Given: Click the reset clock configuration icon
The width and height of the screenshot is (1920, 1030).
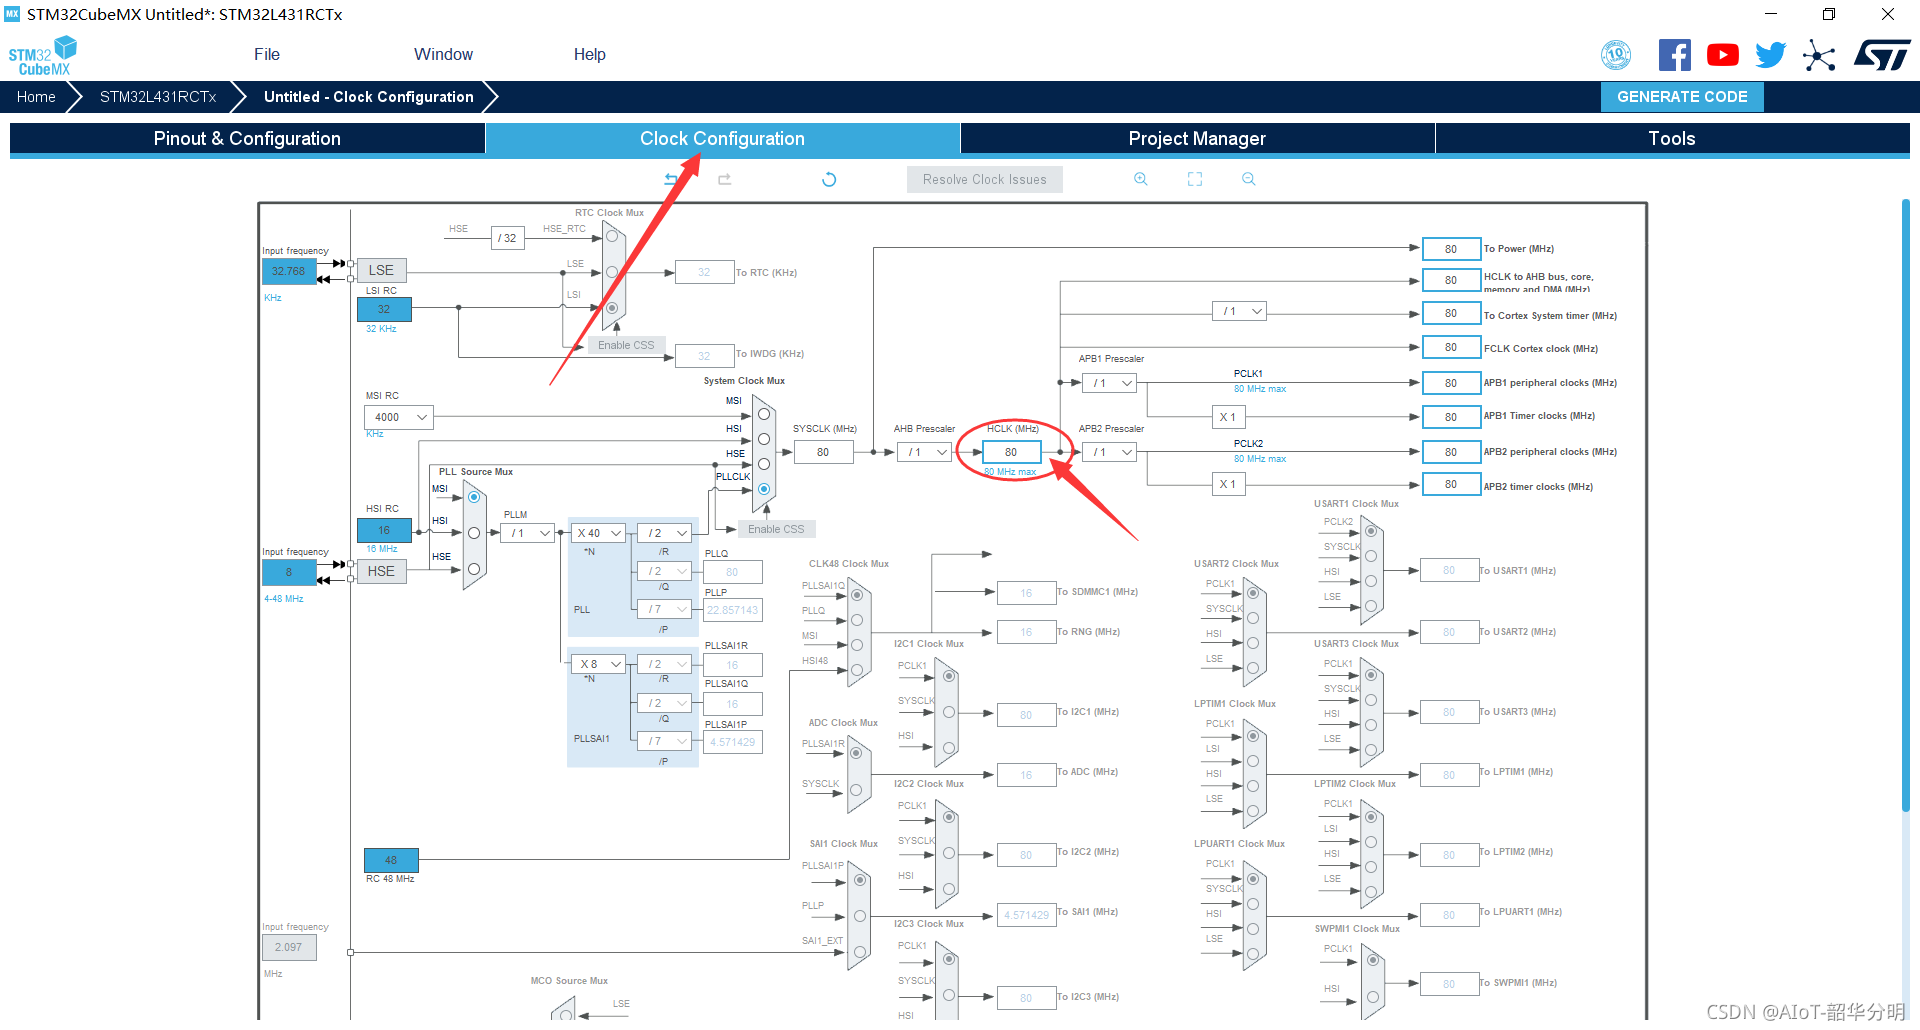Looking at the screenshot, I should click(x=829, y=179).
